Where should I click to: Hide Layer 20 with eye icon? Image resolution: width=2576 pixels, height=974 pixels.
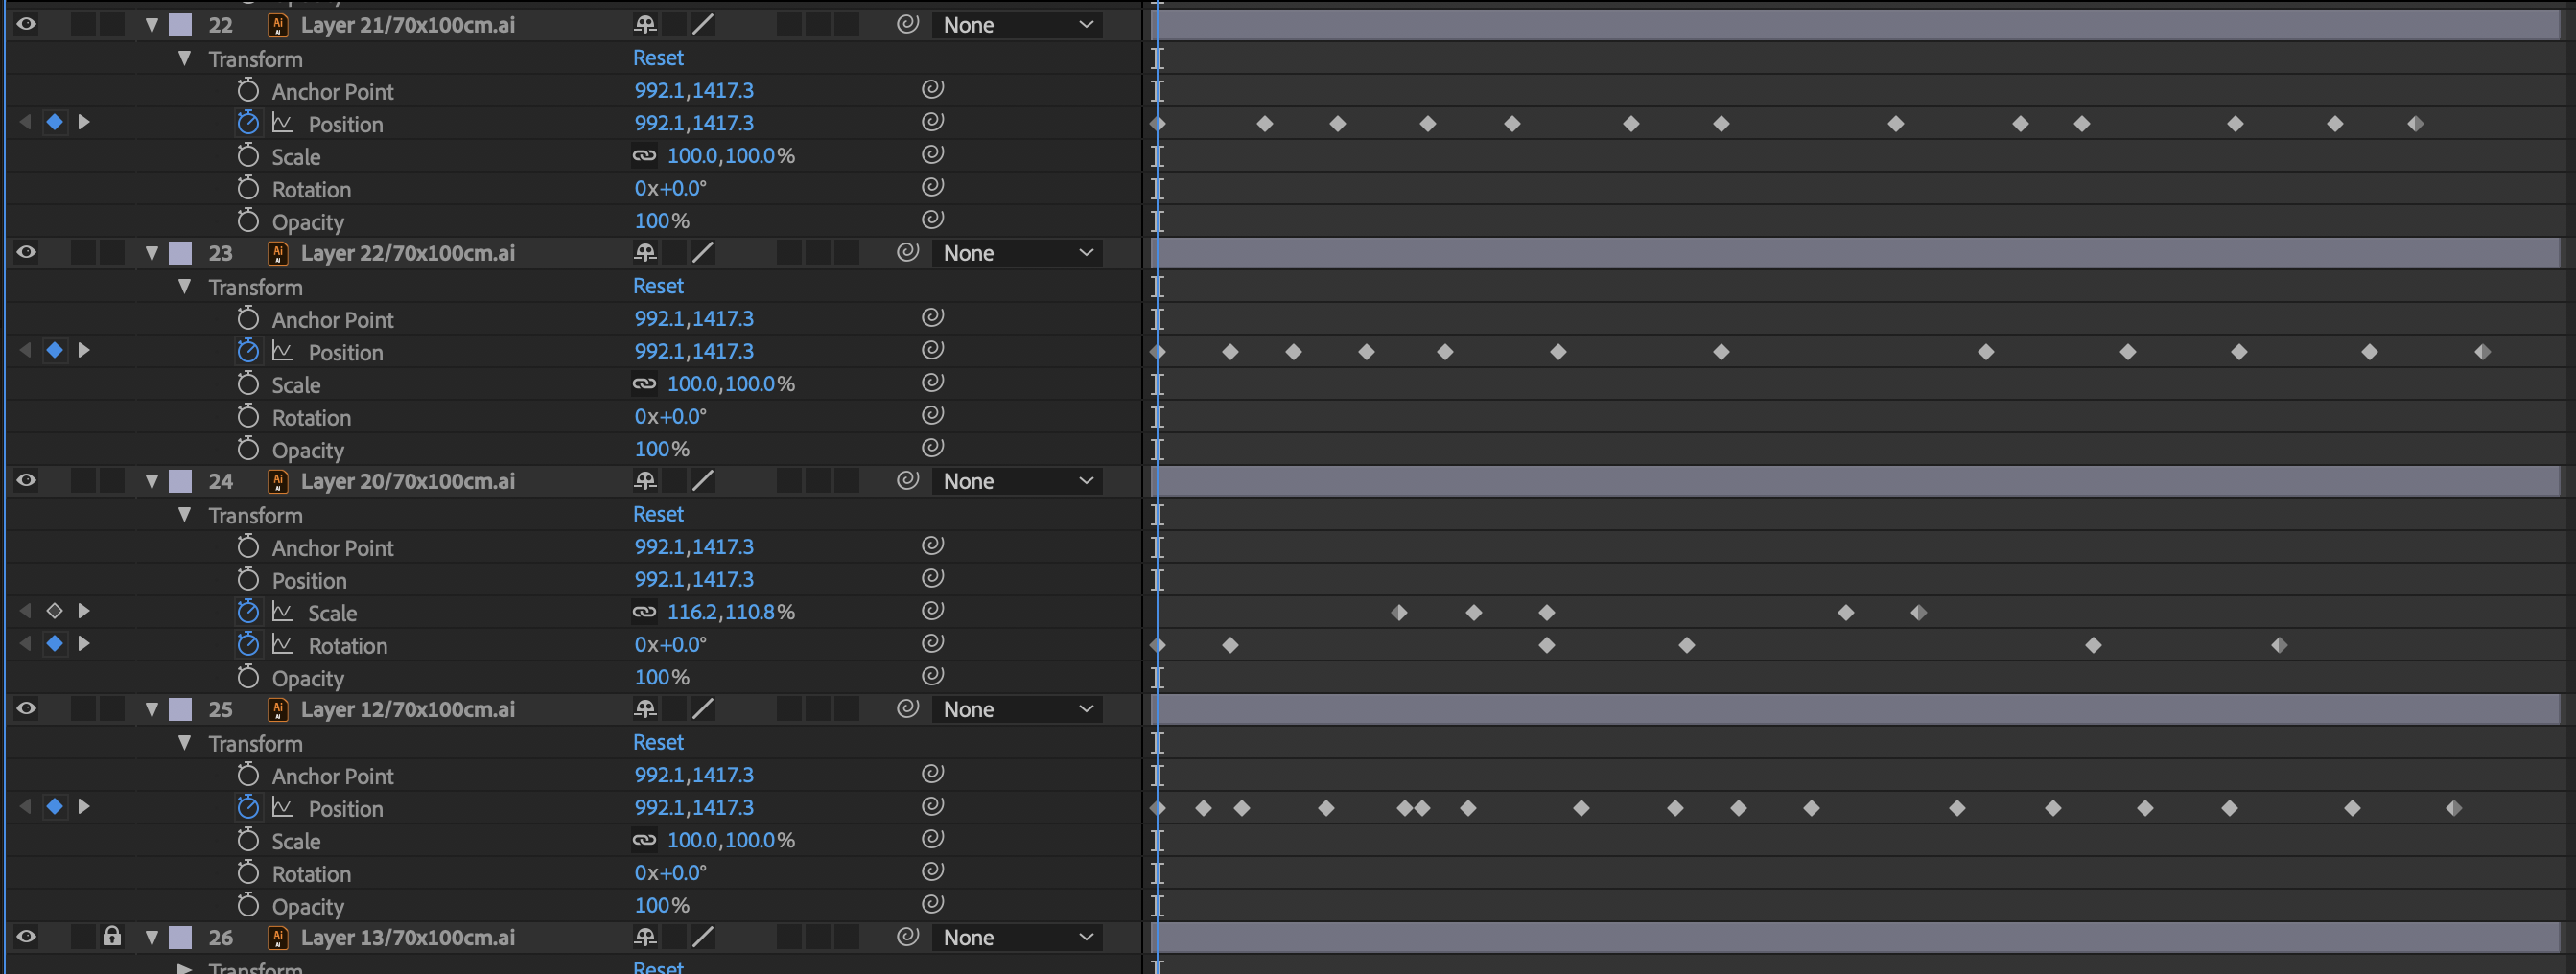click(x=26, y=480)
